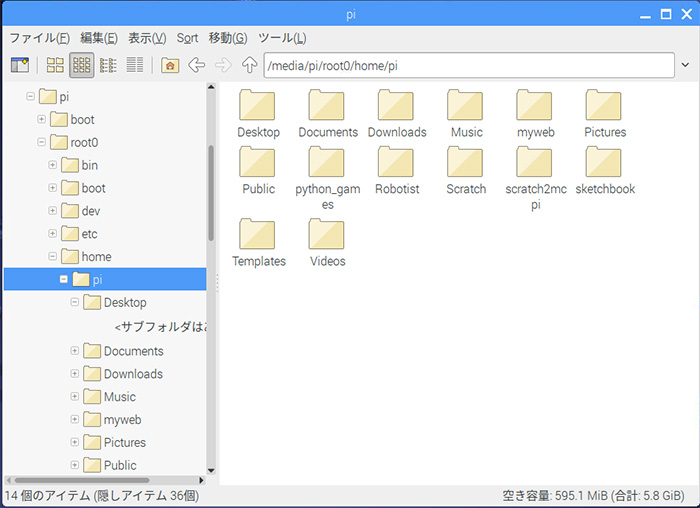Go up to the parent folder

(249, 66)
